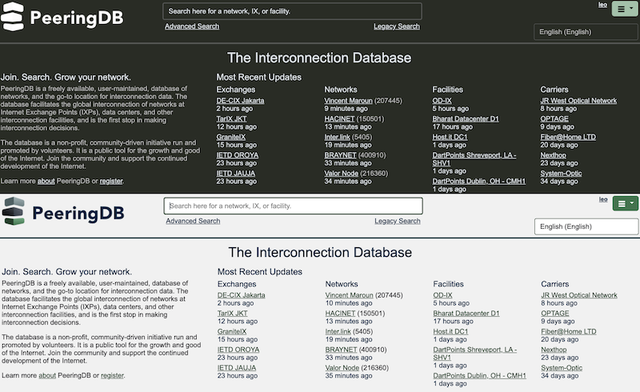
Task: Open DartPoints Dublin, OH - CMH1 in light section
Action: 479,376
